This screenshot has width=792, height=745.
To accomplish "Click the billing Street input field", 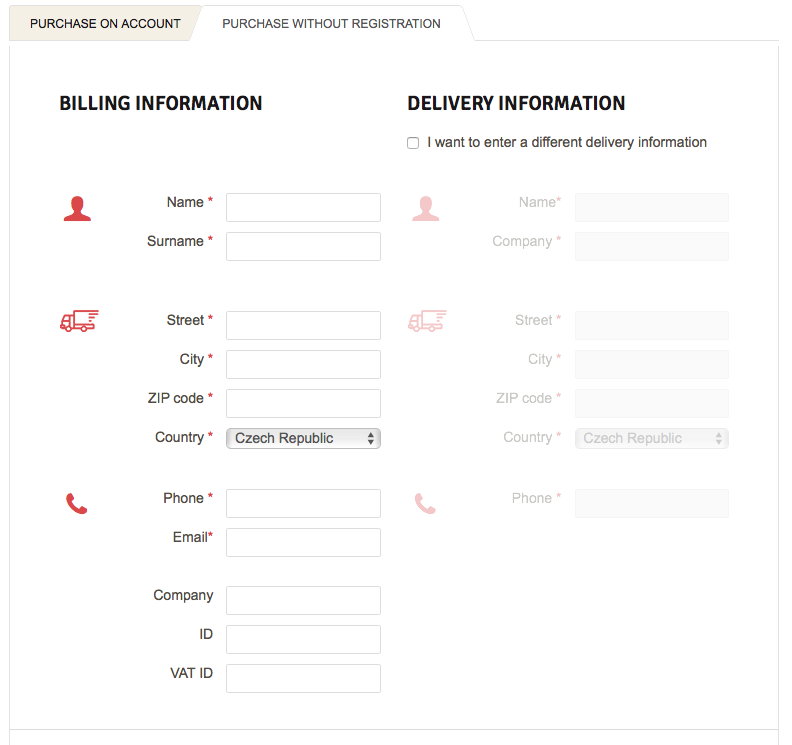I will (x=303, y=325).
